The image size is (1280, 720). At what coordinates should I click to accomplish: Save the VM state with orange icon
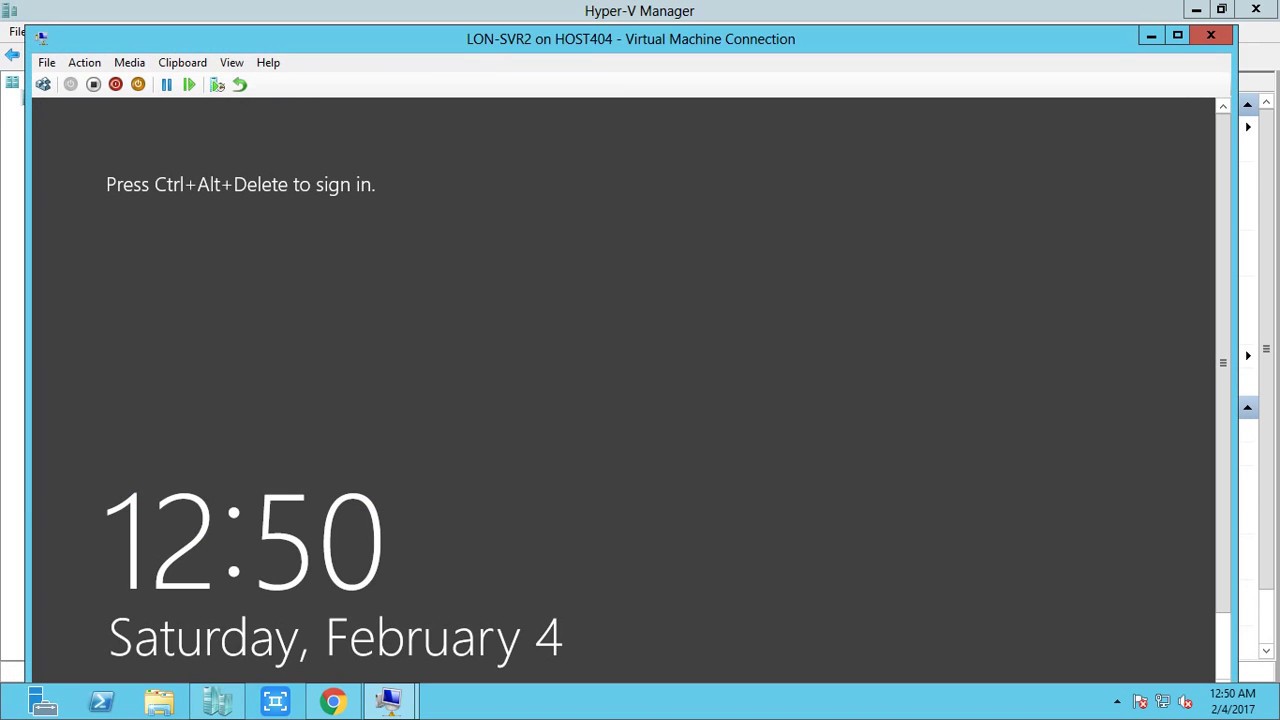click(138, 85)
